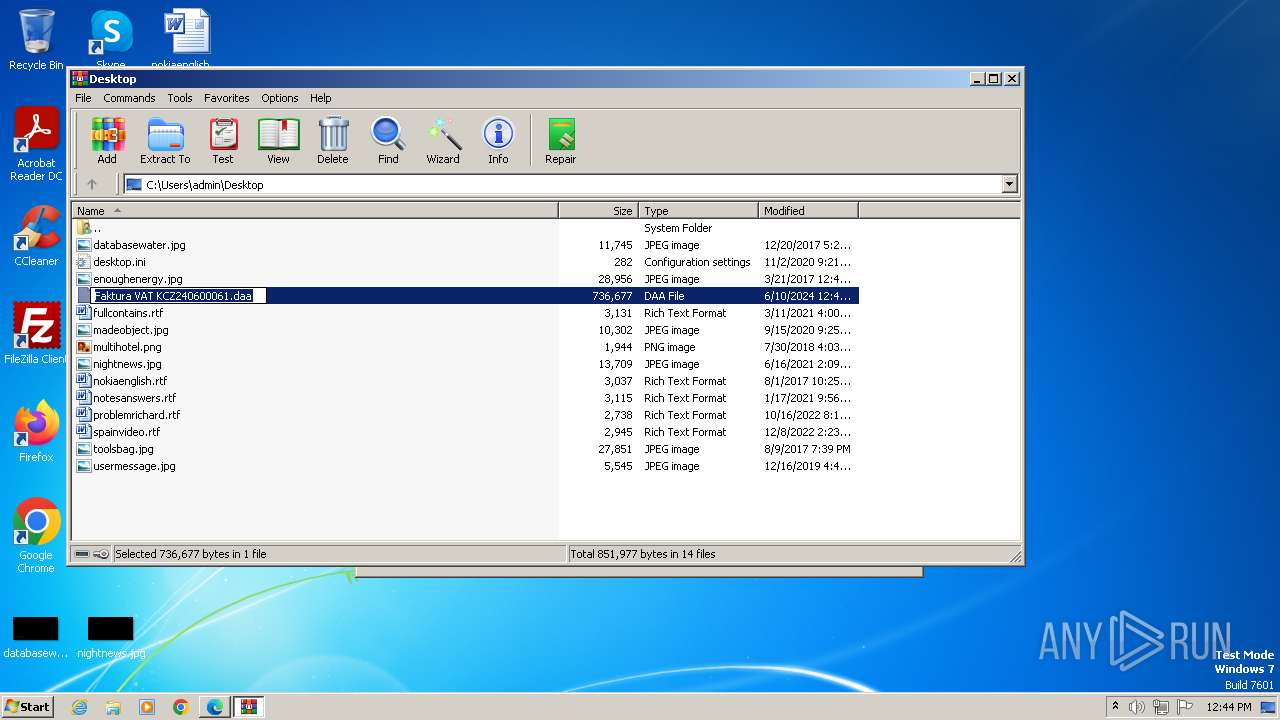Click the Repair archive toolbar icon
Screen dimensions: 1280x720
(x=560, y=140)
